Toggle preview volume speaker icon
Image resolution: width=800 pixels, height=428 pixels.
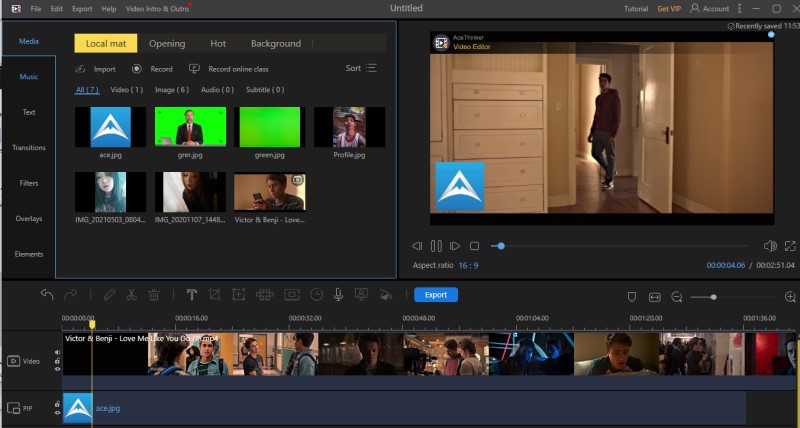pos(770,246)
